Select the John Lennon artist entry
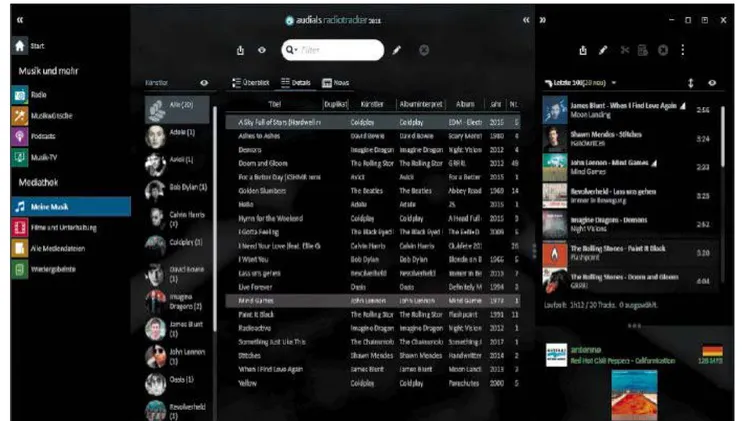 point(177,356)
